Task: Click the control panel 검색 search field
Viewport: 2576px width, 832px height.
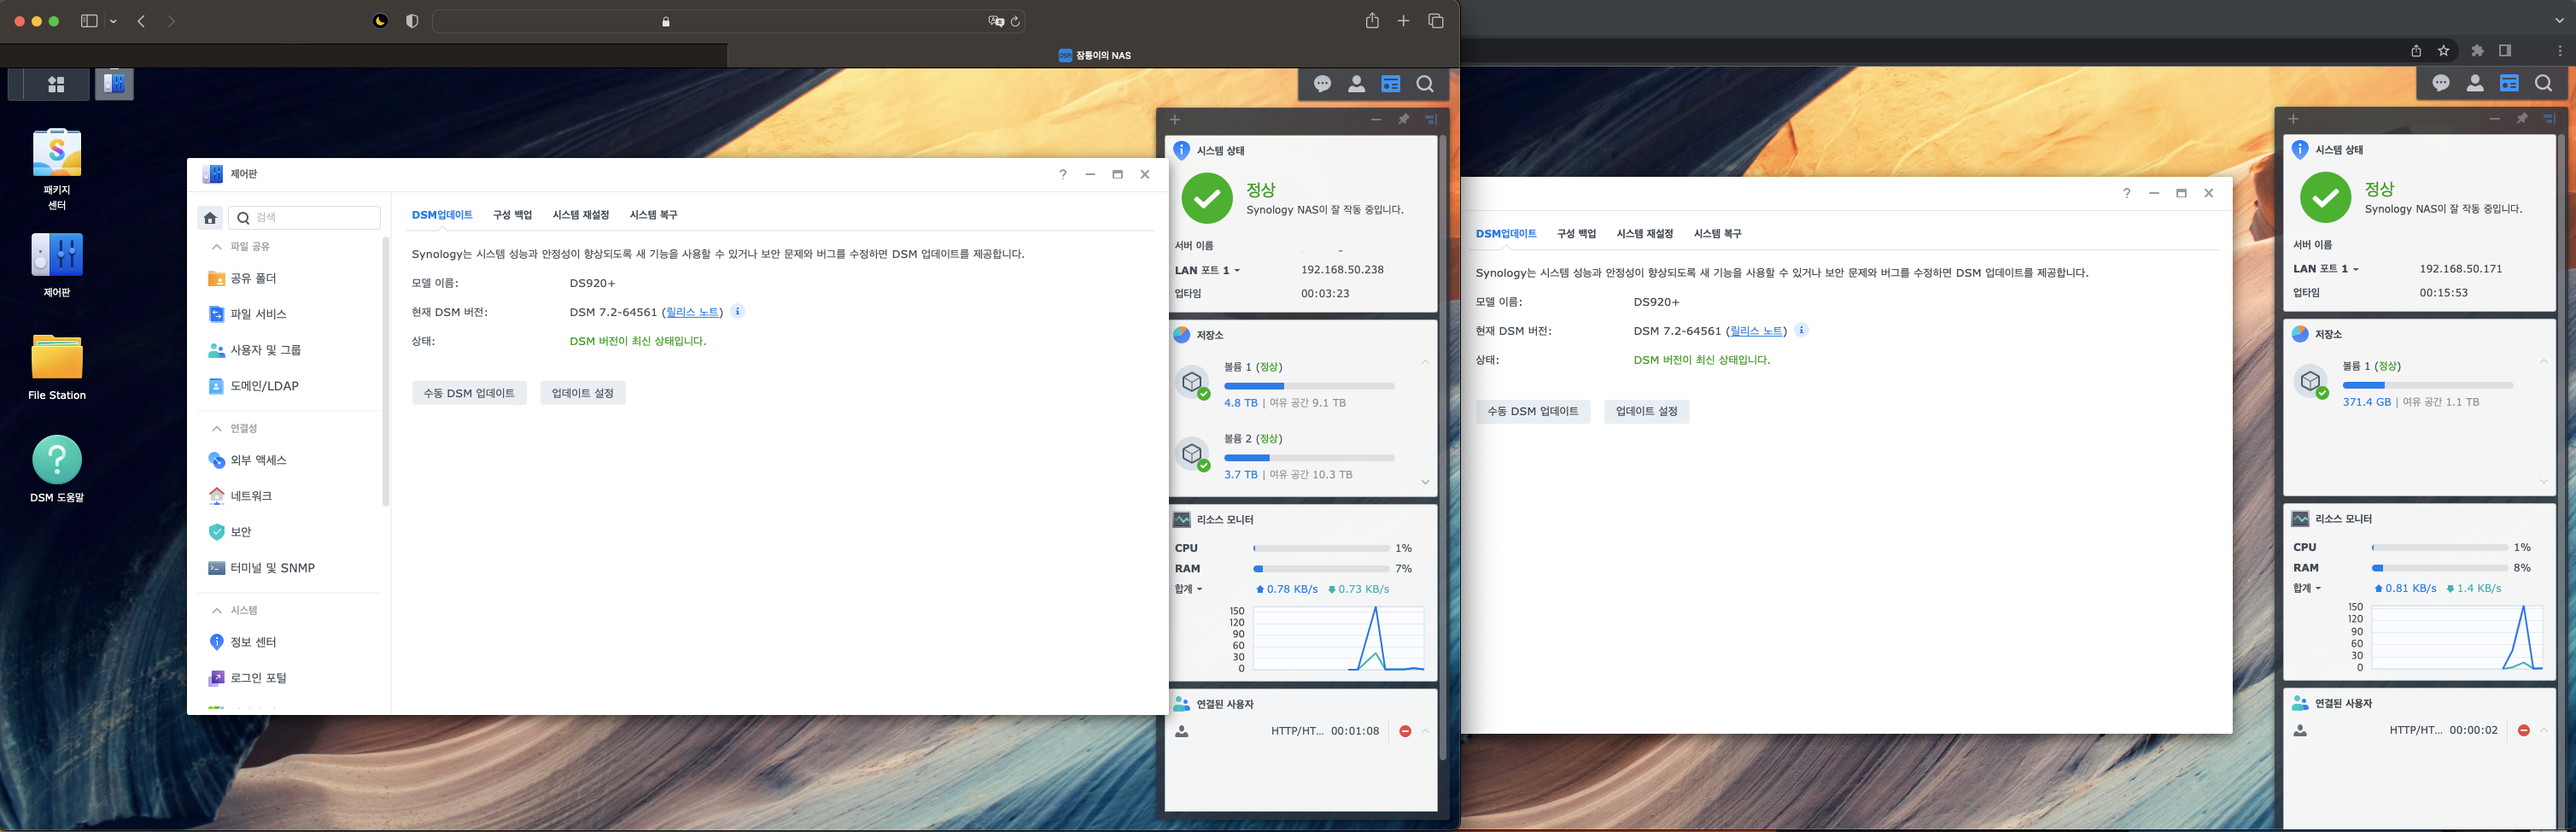Action: (x=305, y=217)
